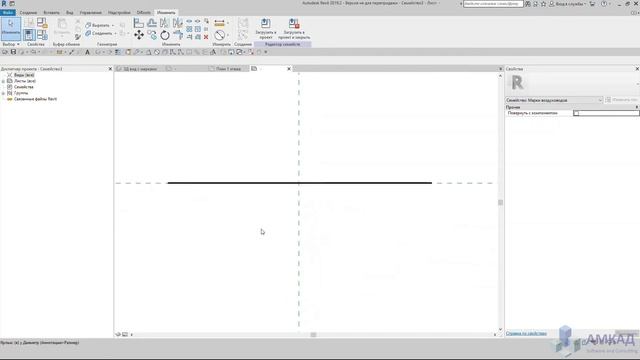Switch to the 'Вид' ribbon tab
Image resolution: width=640 pixels, height=360 pixels.
[70, 13]
